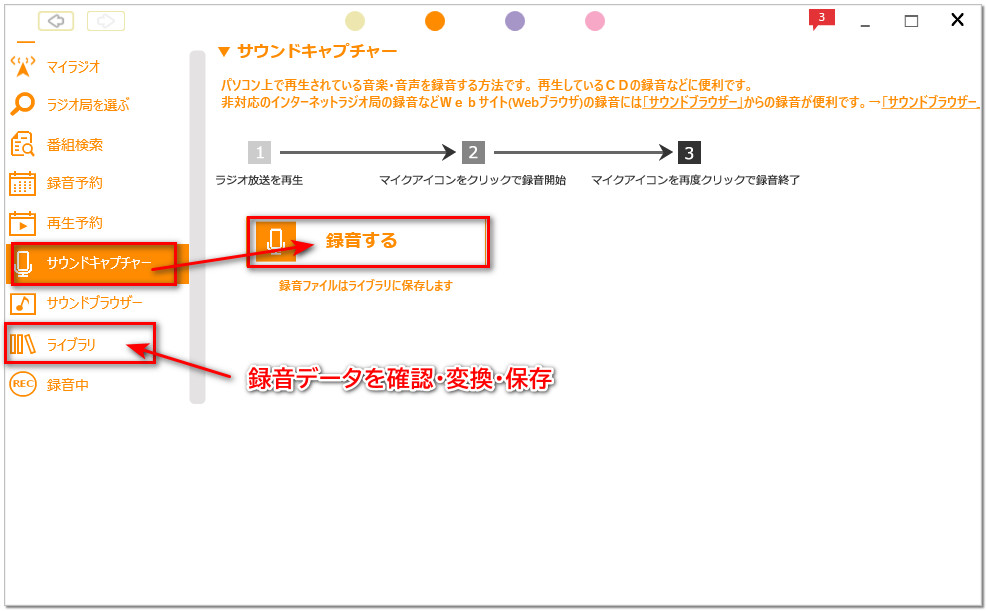Image resolution: width=987 pixels, height=611 pixels.
Task: Open サウンドブラウザー using the music note icon
Action: pos(25,302)
